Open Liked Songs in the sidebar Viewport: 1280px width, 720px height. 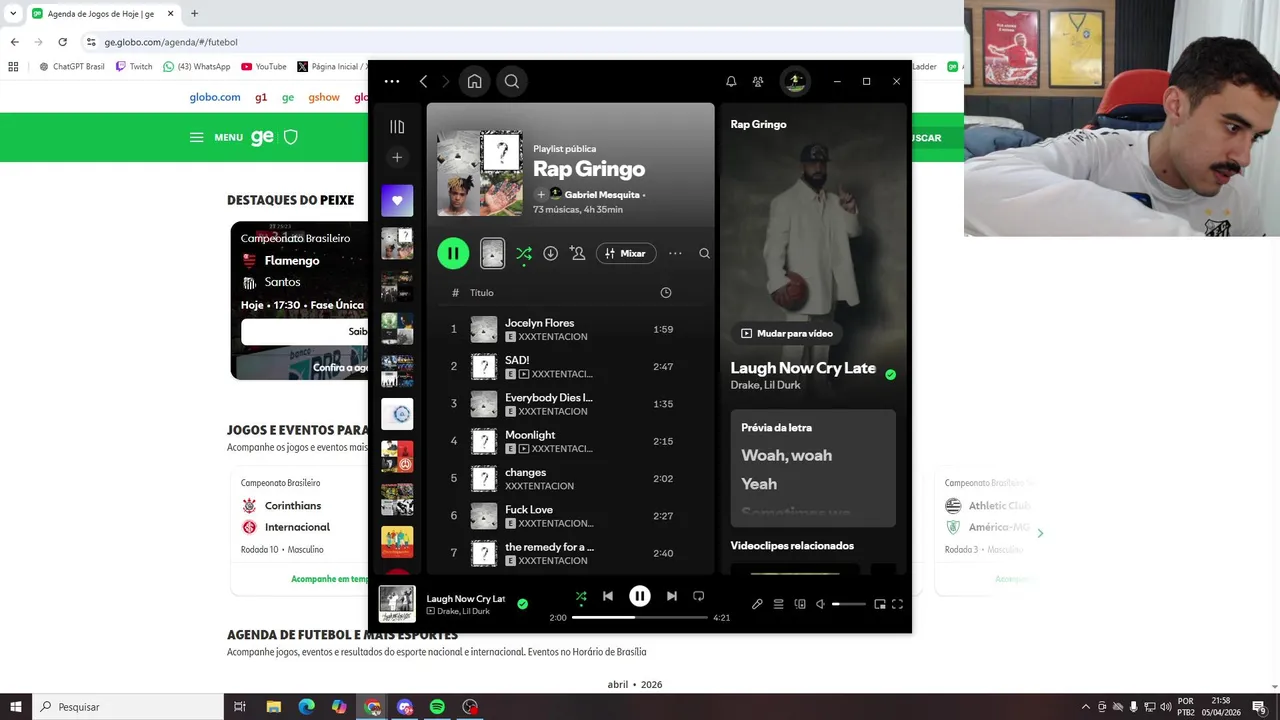(397, 201)
